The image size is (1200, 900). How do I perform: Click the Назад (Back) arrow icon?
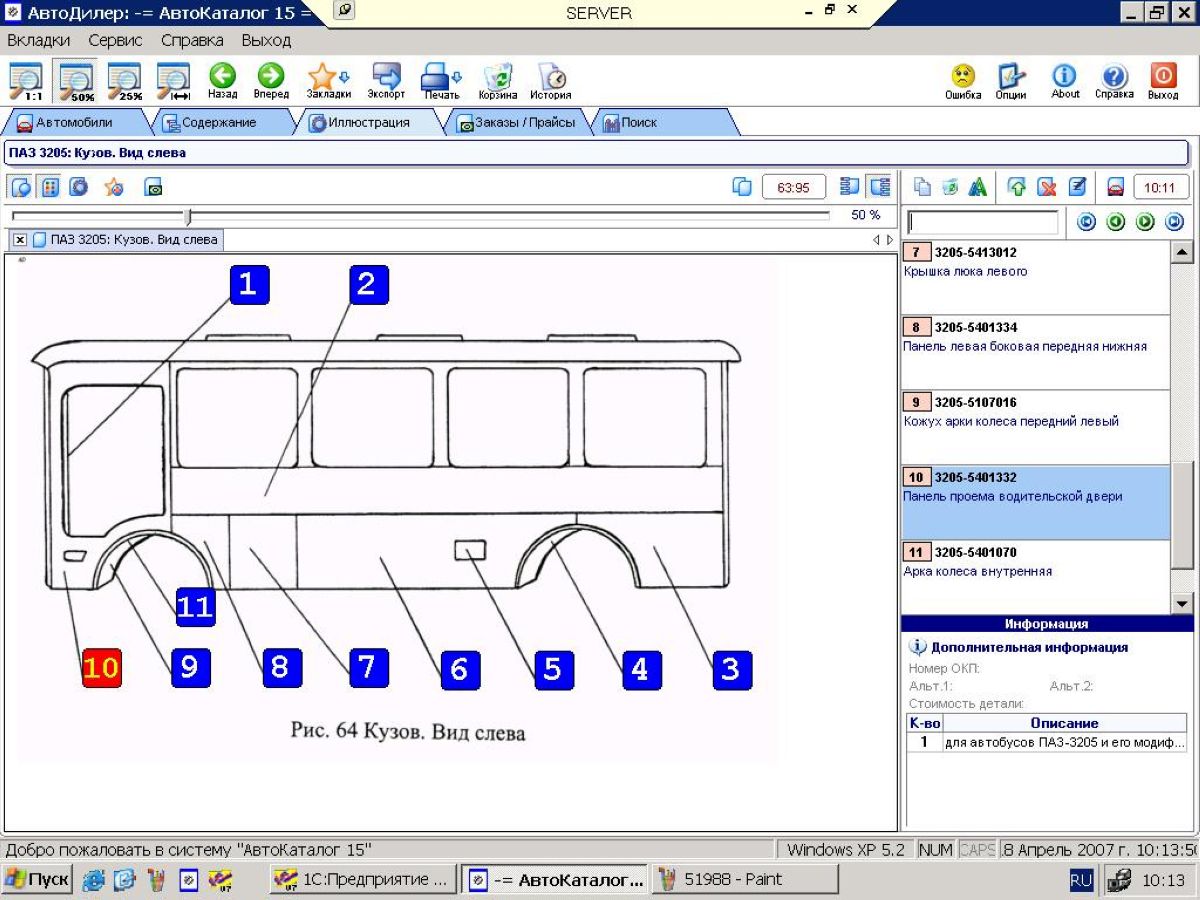[222, 79]
